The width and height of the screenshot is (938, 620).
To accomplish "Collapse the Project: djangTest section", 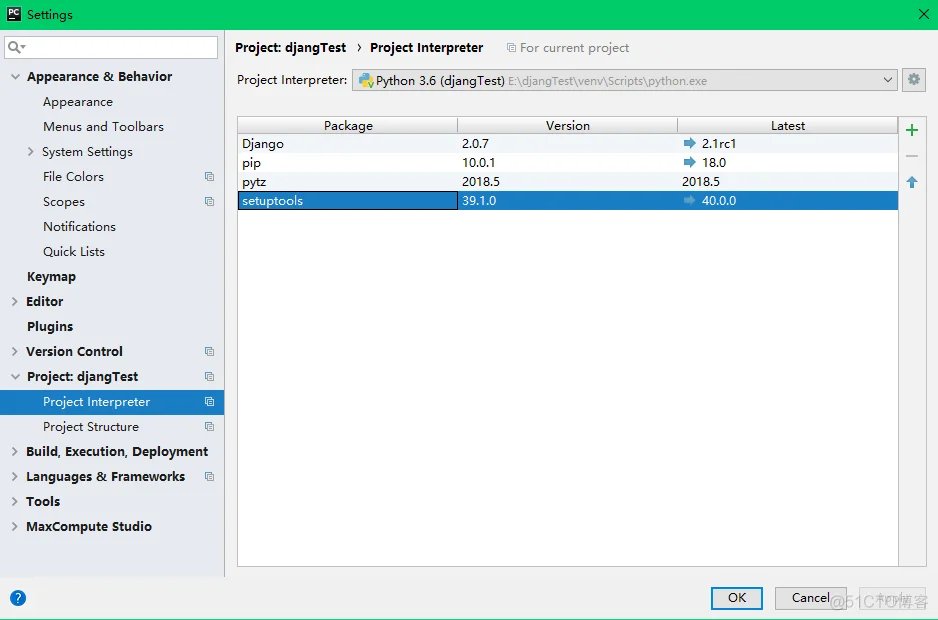I will (16, 376).
